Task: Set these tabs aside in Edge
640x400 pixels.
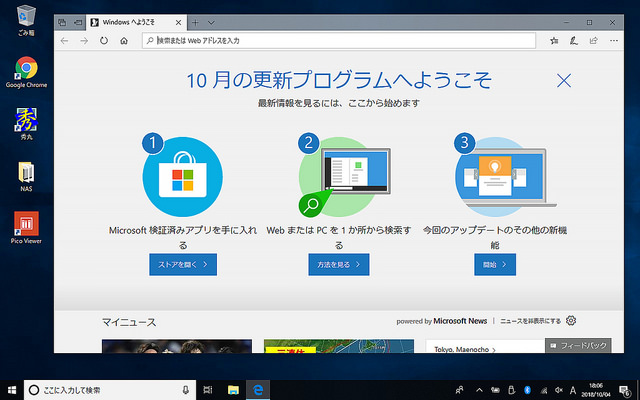Action: point(78,22)
